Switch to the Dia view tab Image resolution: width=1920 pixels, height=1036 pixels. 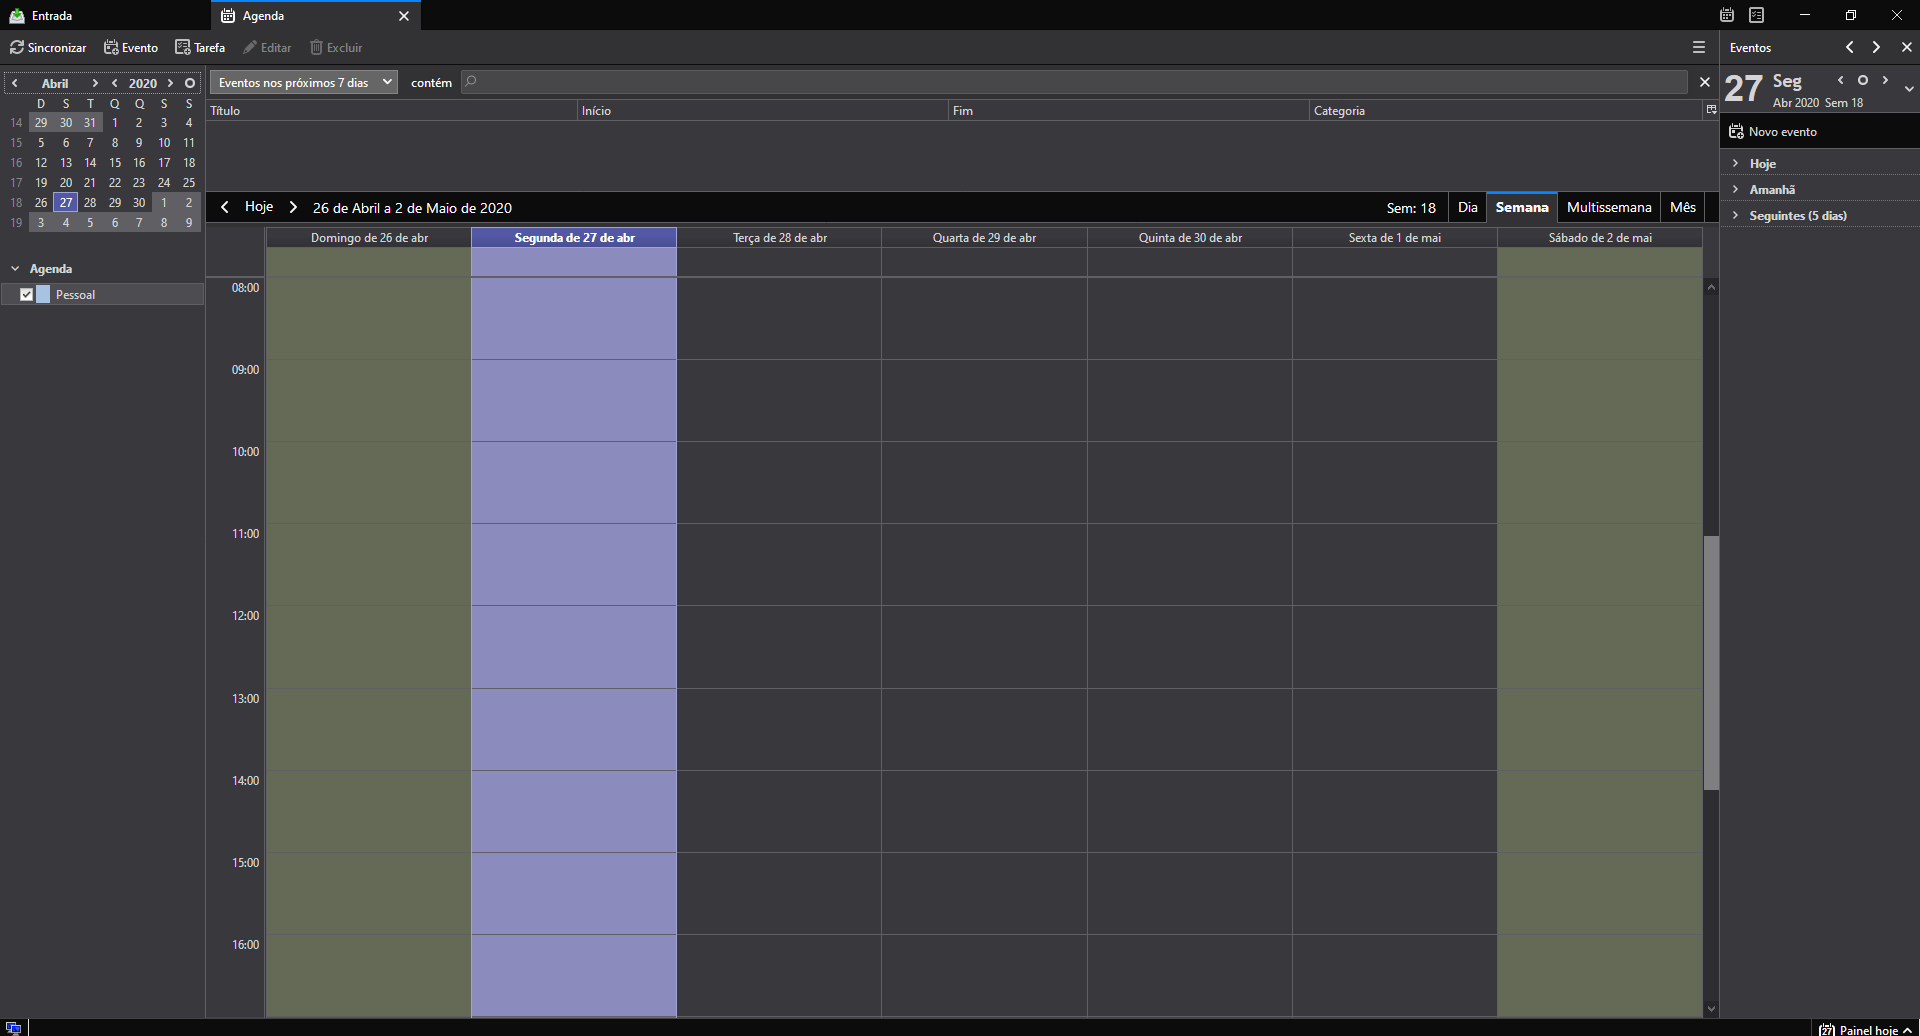point(1467,207)
